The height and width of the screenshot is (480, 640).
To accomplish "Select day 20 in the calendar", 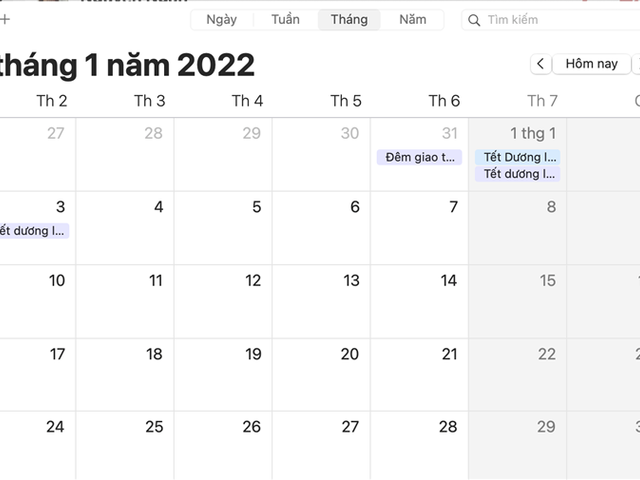I will (321, 375).
